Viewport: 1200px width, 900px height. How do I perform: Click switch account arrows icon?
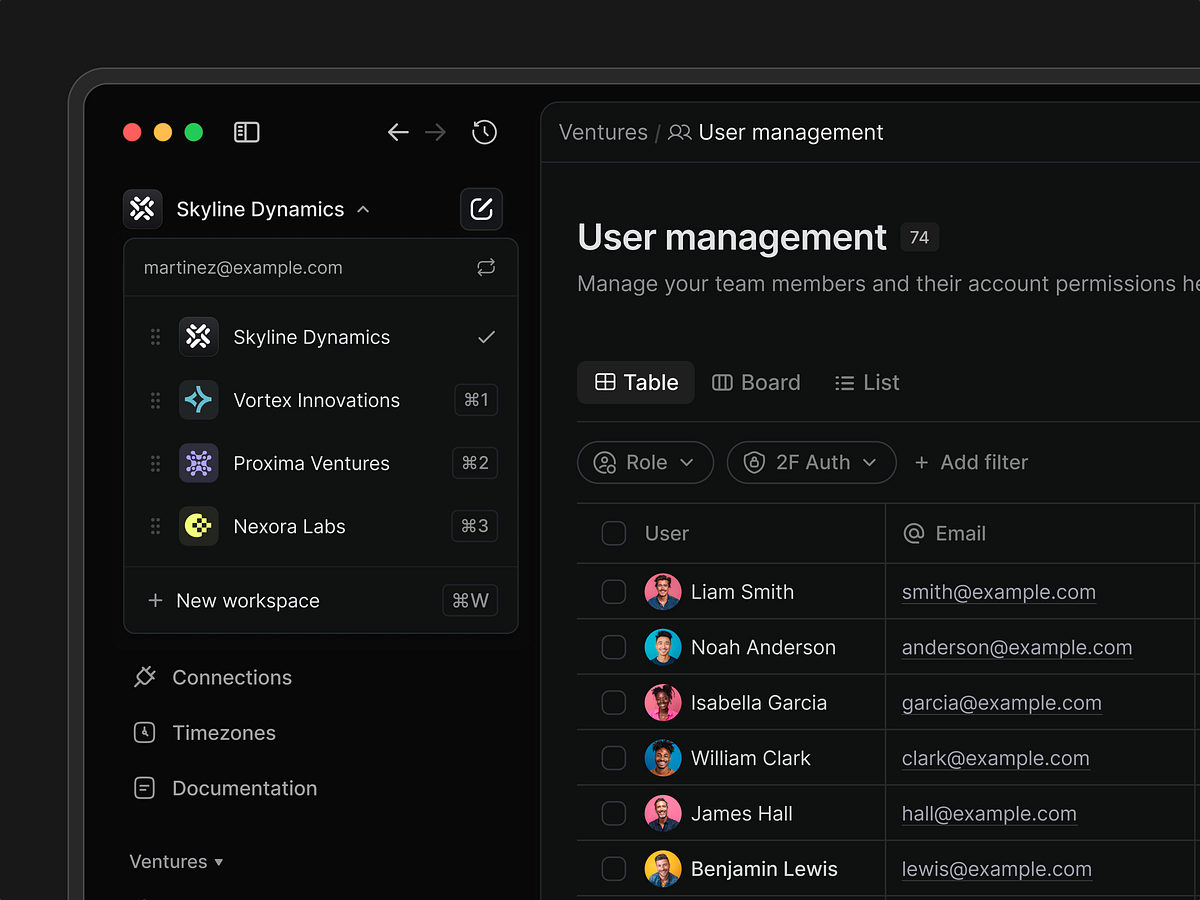486,267
